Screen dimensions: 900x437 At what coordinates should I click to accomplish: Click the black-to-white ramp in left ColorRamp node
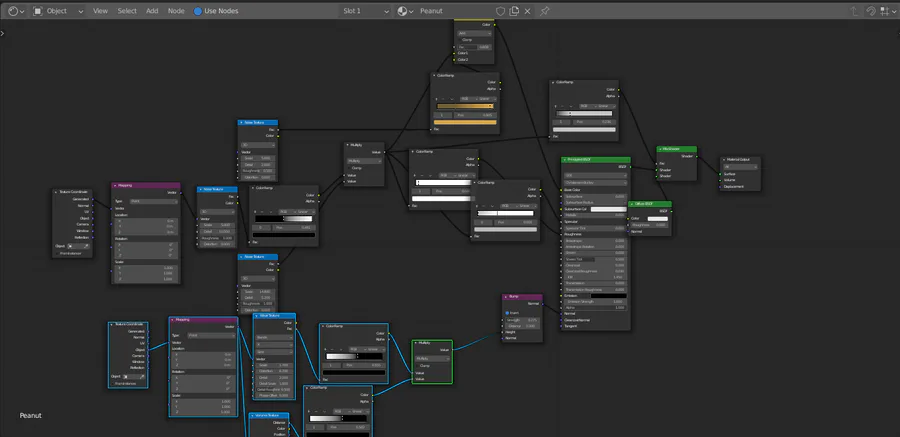click(283, 219)
